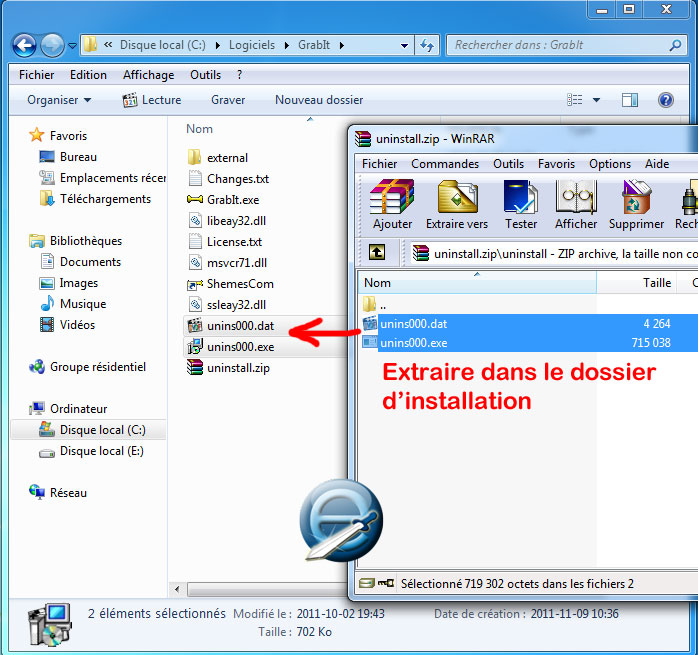Open Explorer Fichier menu
This screenshot has width=698, height=655.
point(37,75)
